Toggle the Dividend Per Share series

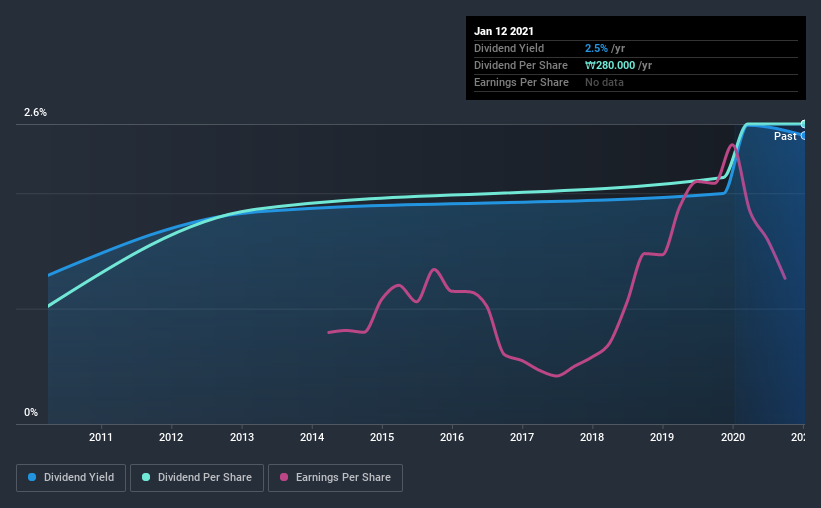197,478
